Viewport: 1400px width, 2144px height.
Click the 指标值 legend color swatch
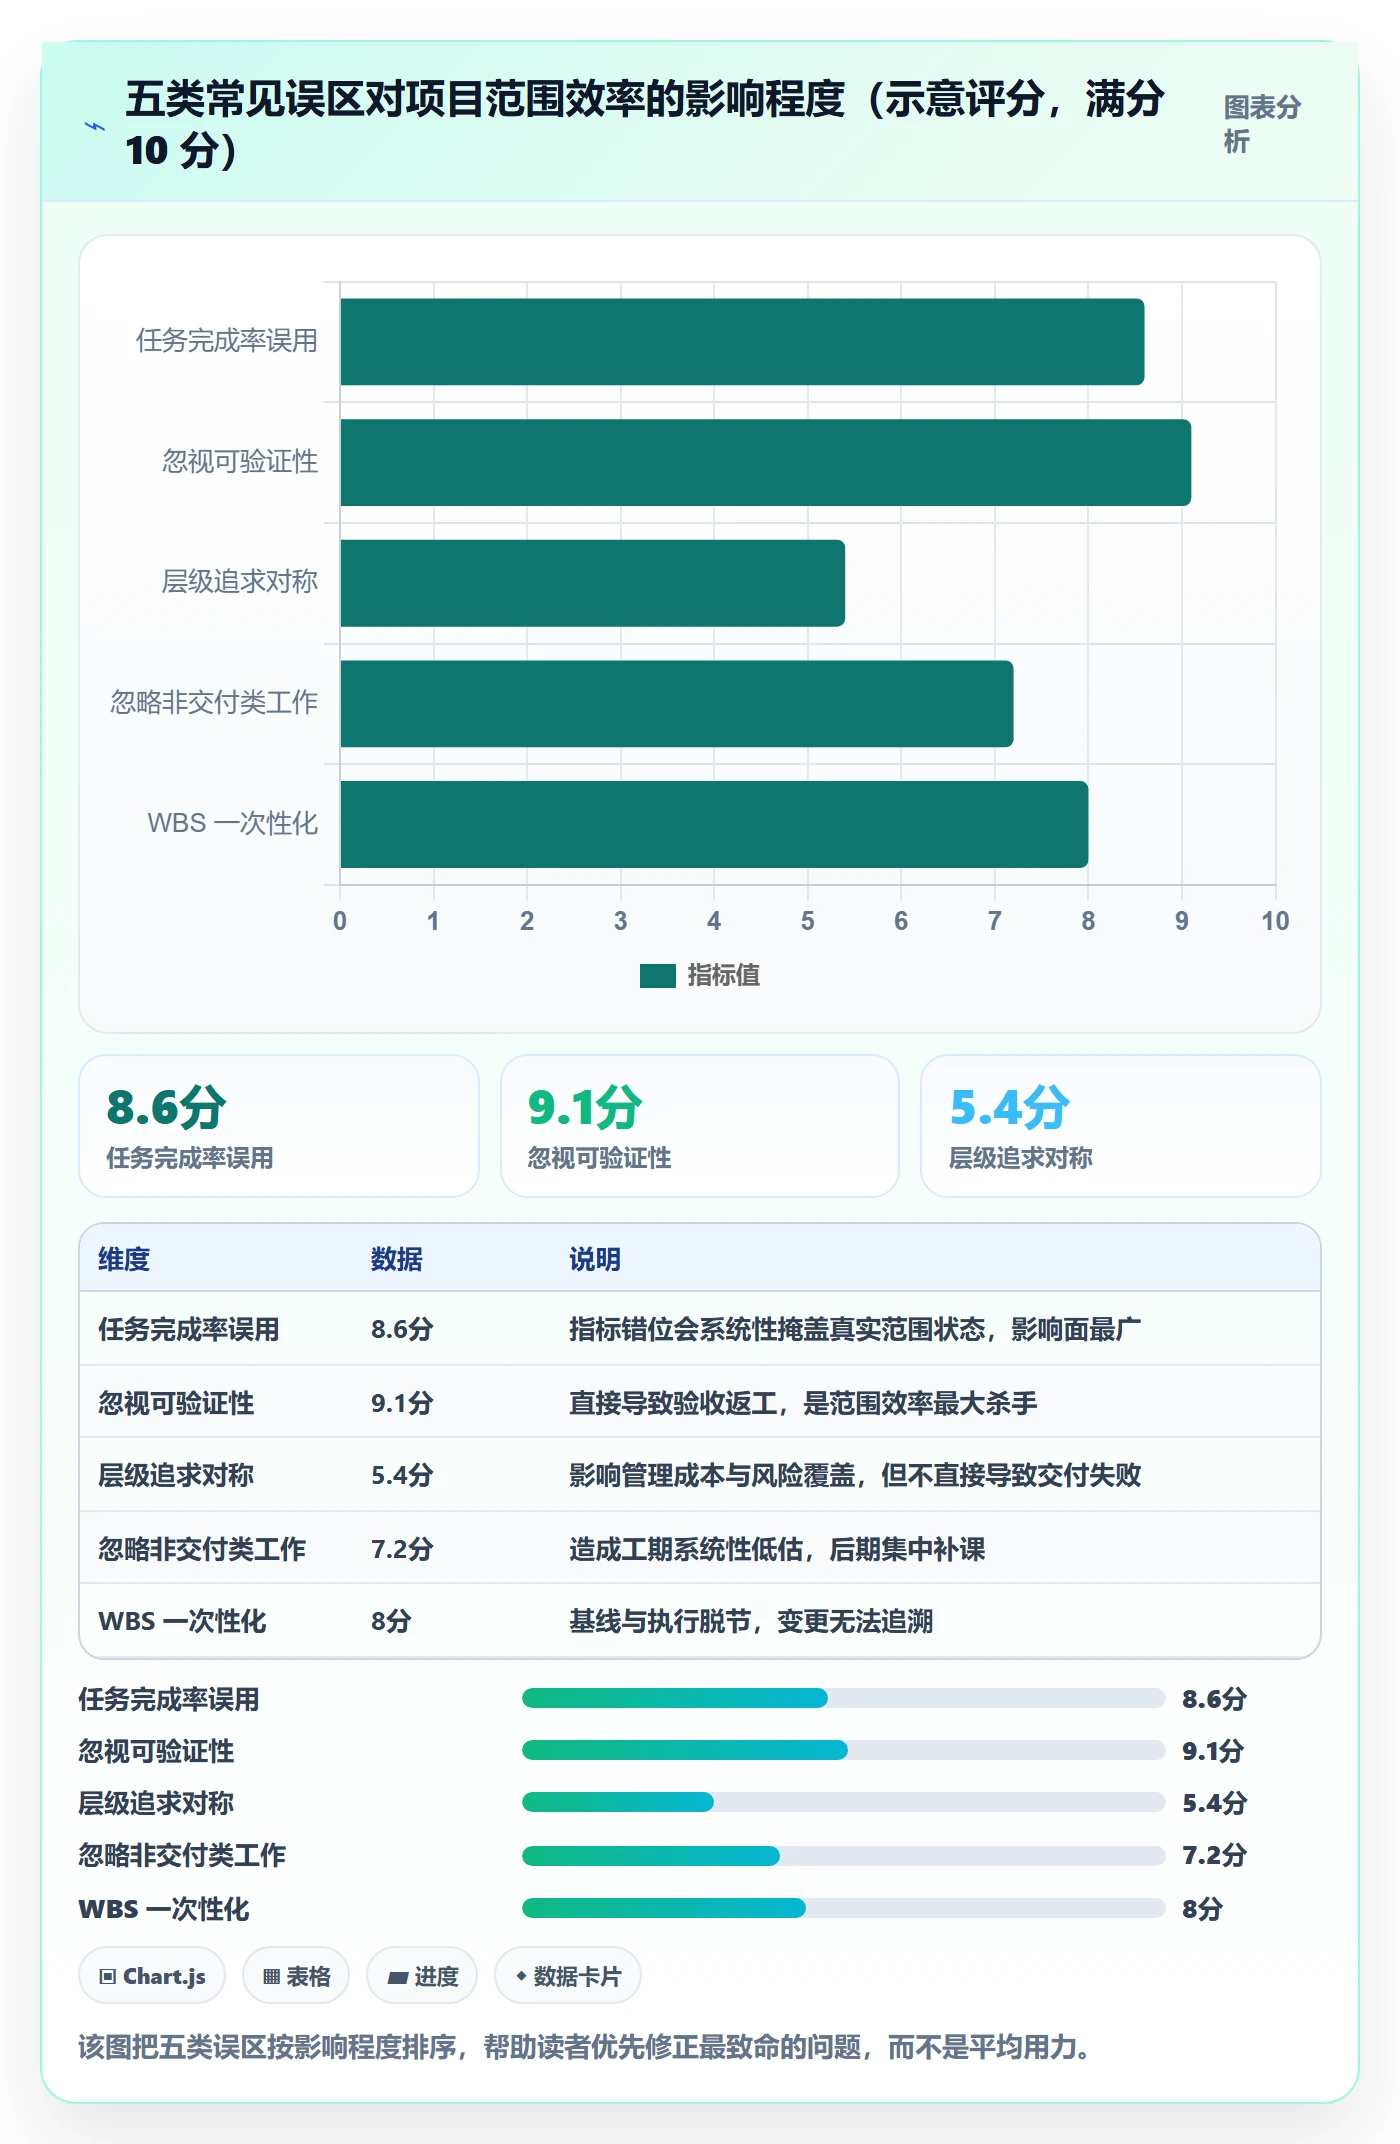tap(658, 976)
